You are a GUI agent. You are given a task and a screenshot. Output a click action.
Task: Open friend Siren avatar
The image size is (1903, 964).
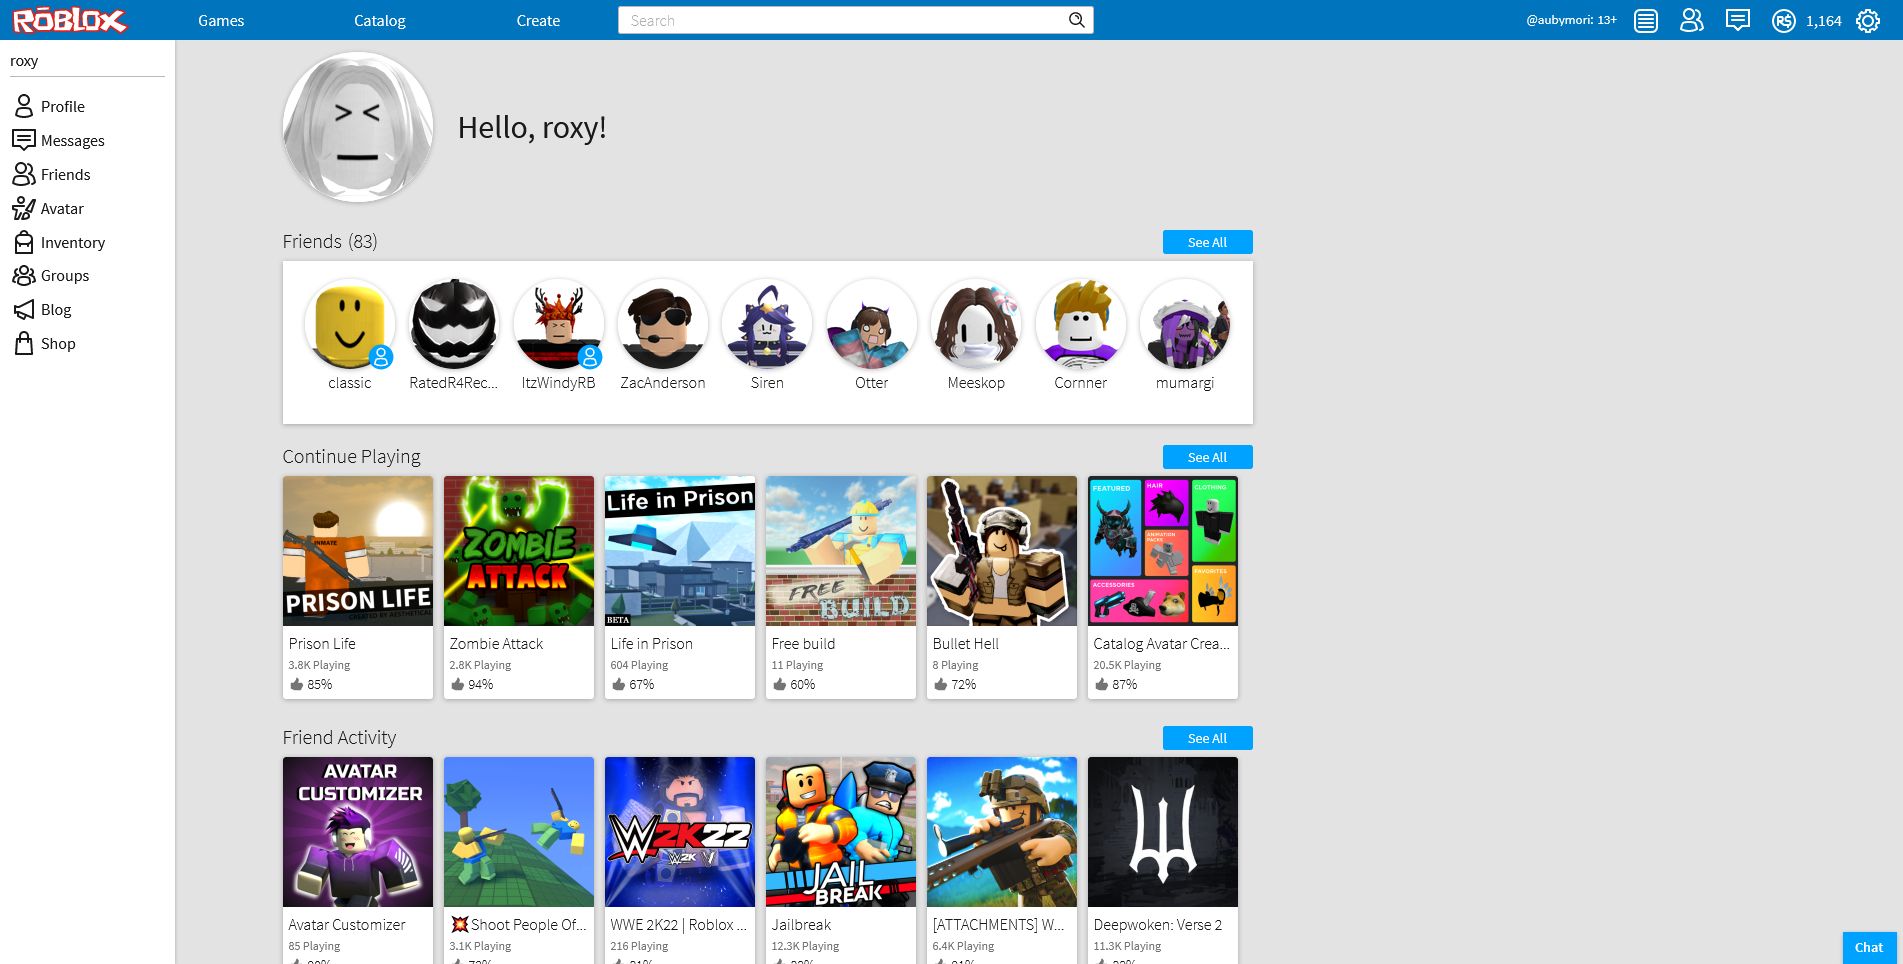point(767,324)
